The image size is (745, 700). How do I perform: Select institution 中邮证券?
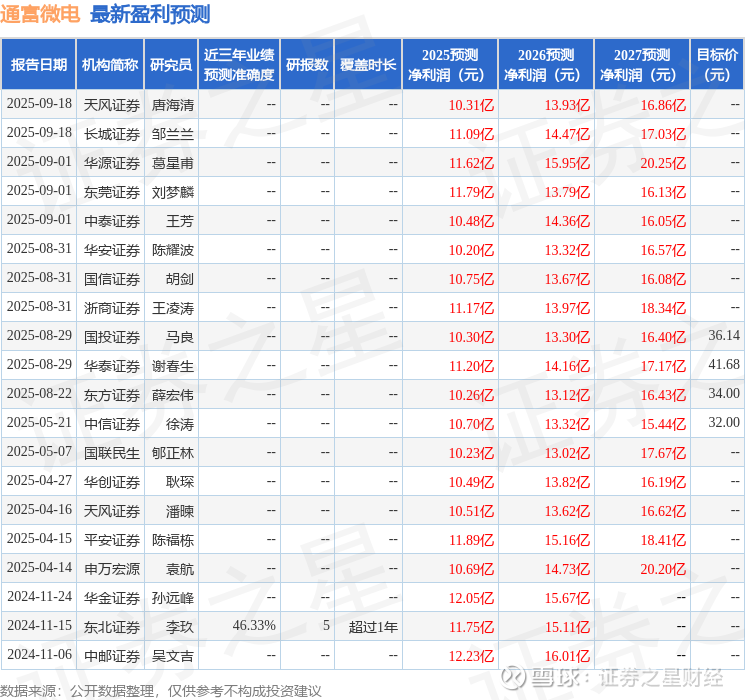tap(112, 656)
